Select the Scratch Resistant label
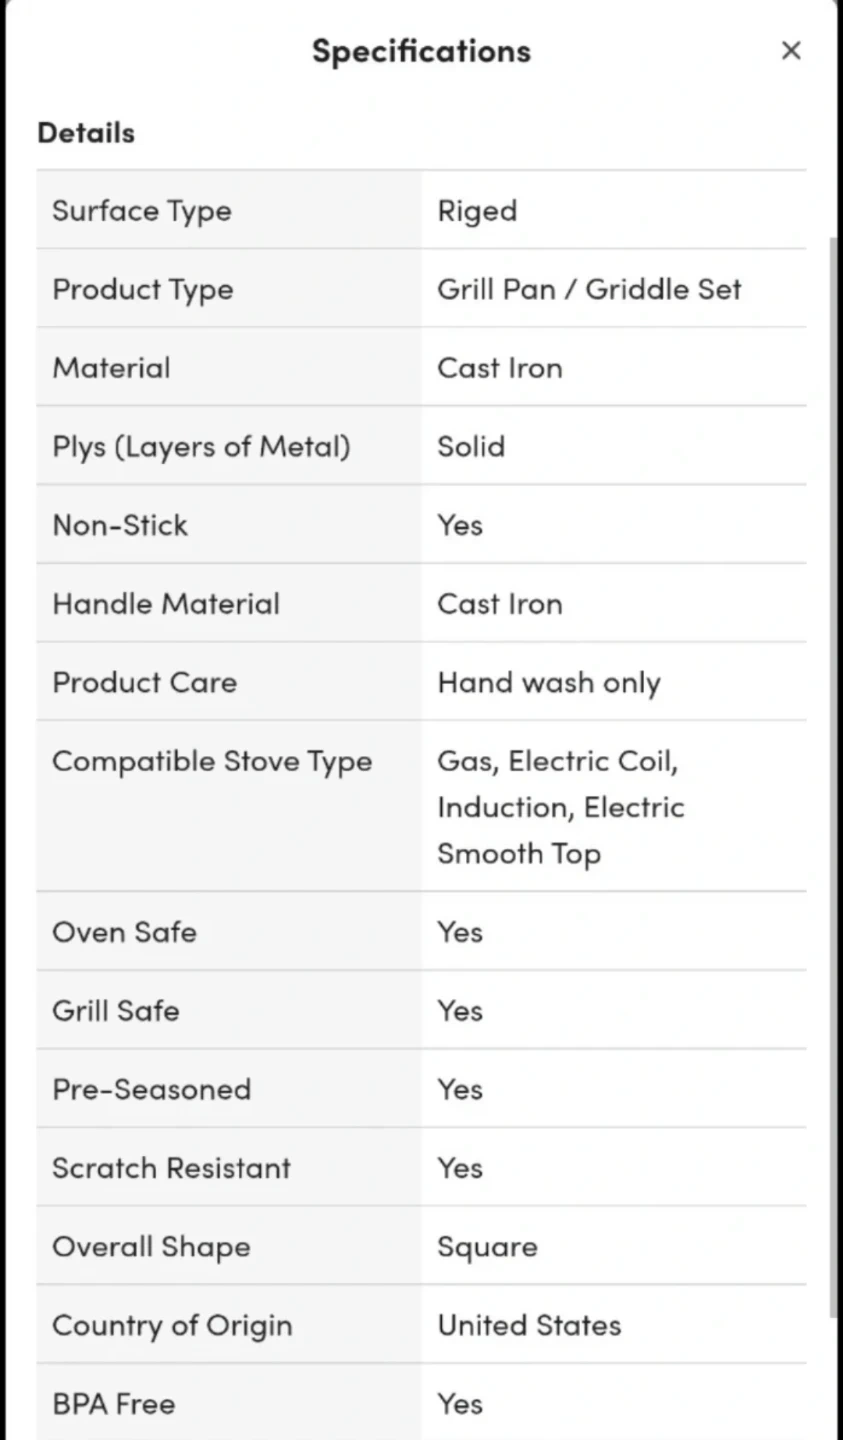Image resolution: width=843 pixels, height=1440 pixels. coord(171,1168)
